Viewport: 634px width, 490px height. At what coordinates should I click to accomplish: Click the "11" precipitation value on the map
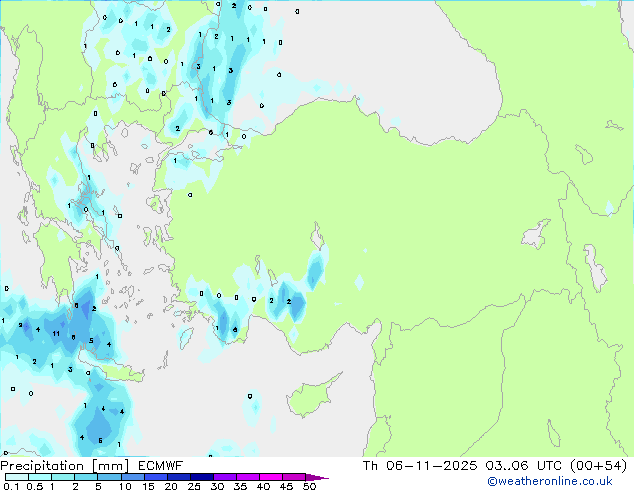click(56, 334)
